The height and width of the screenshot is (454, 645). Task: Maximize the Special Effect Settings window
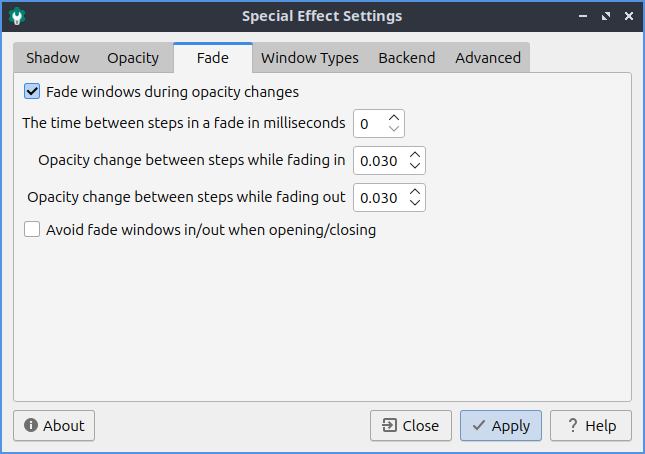coord(606,16)
